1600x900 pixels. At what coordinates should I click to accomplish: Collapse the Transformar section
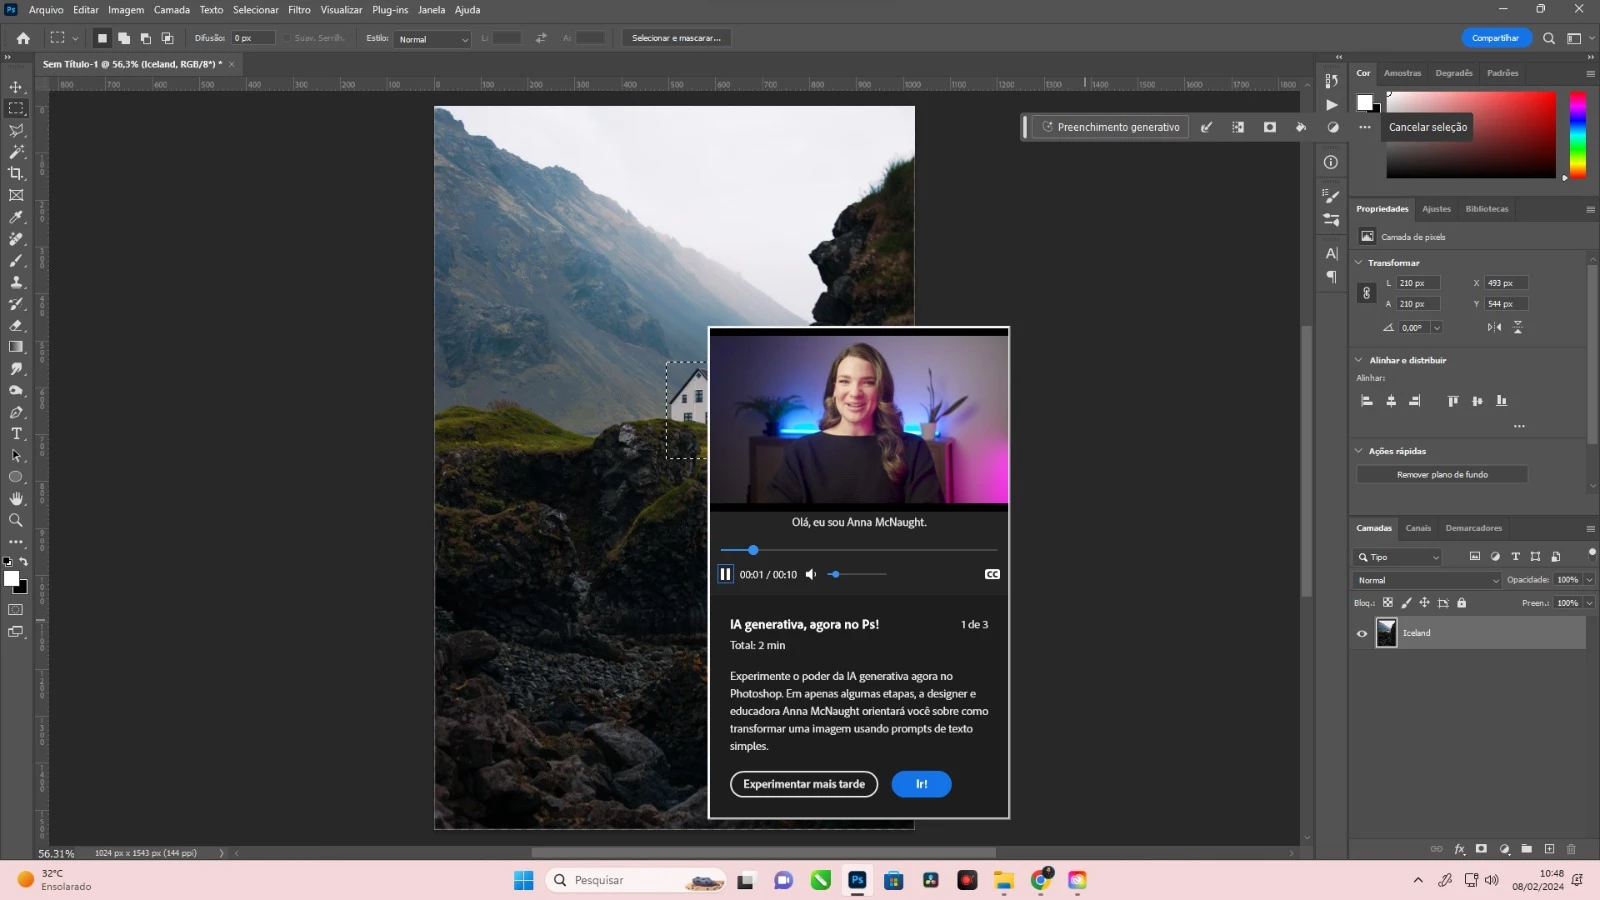pos(1359,263)
